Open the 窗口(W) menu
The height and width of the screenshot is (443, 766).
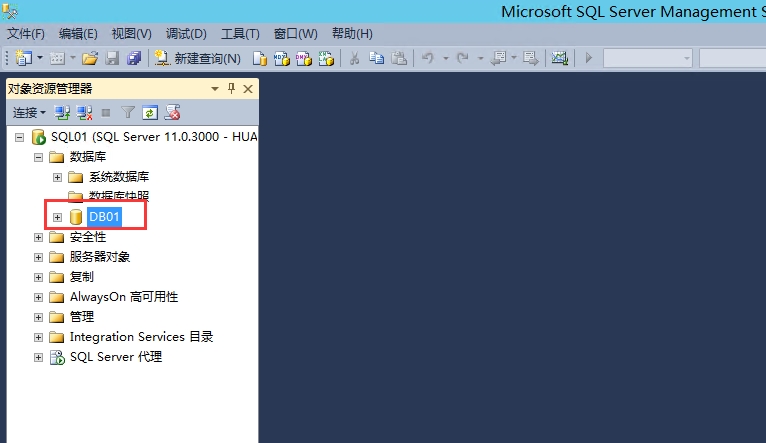coord(296,34)
